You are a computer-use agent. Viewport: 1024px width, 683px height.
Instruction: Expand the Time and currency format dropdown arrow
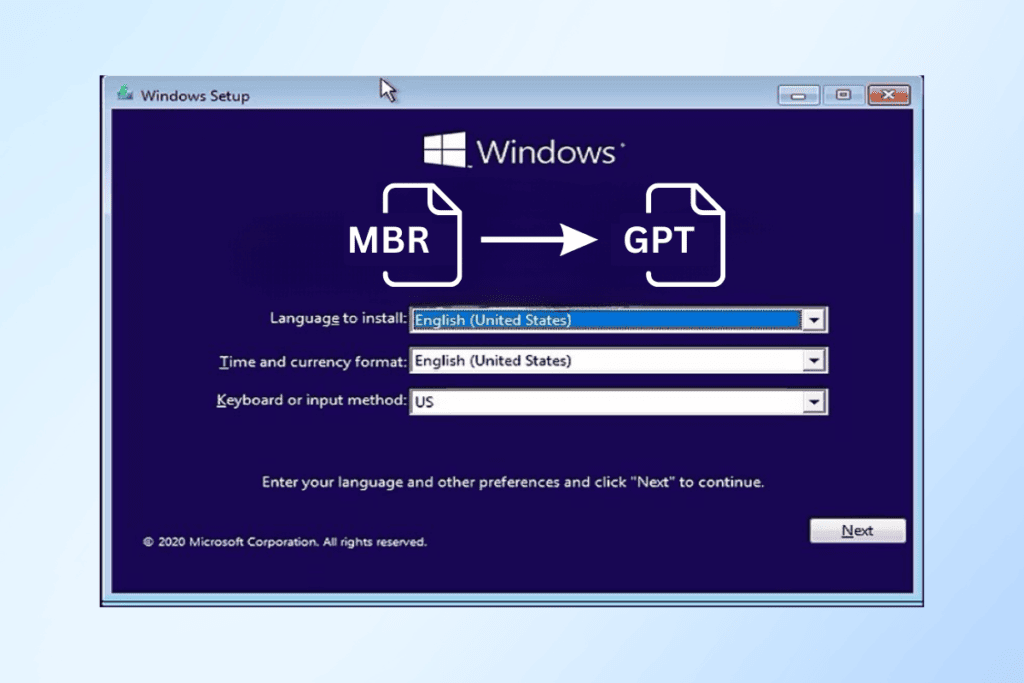[814, 360]
